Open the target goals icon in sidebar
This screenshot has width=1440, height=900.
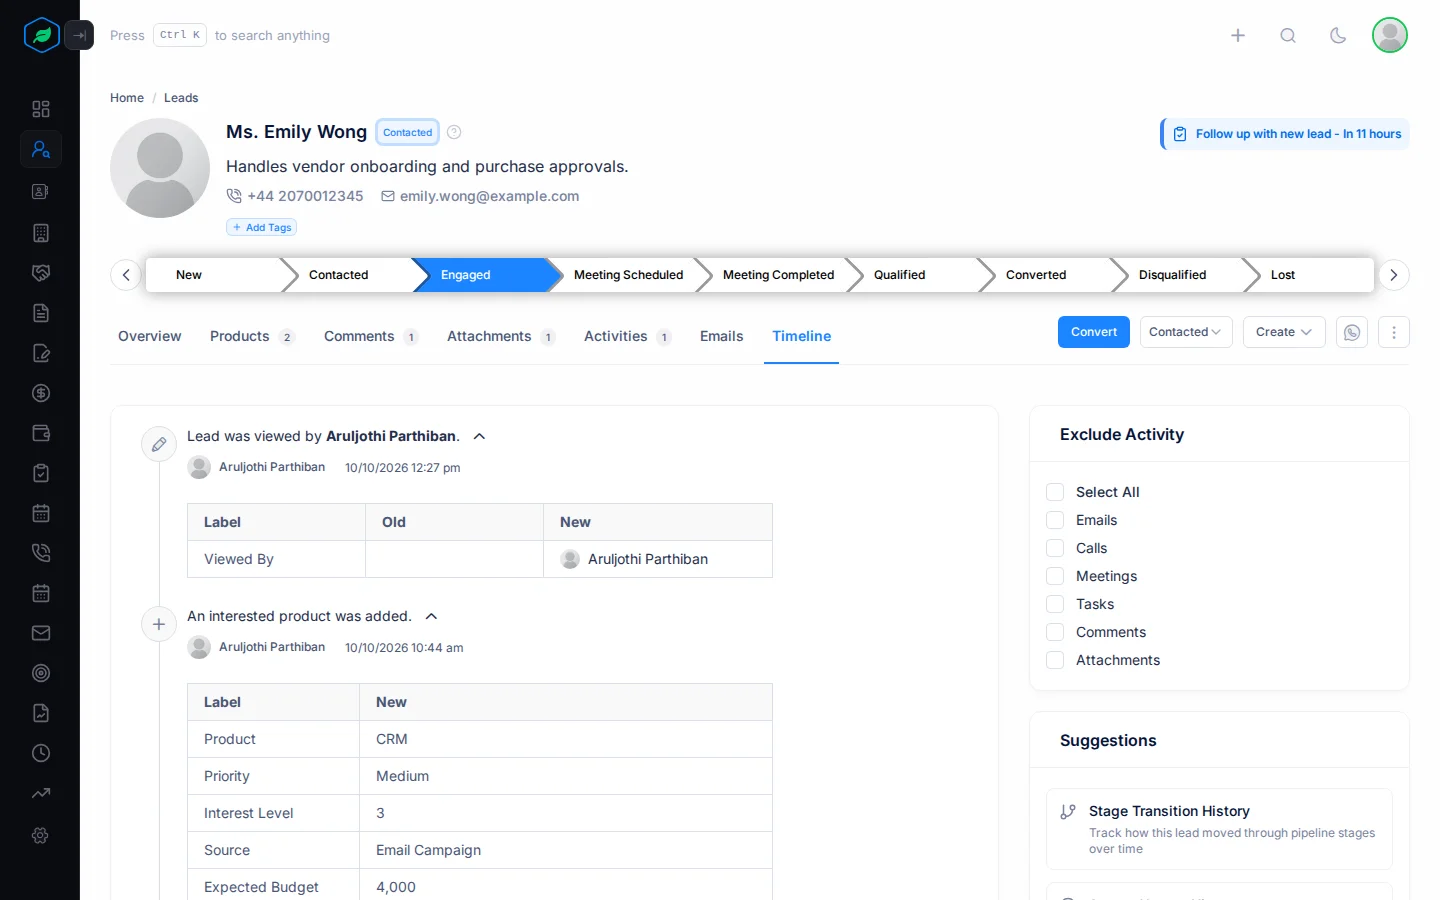[41, 673]
